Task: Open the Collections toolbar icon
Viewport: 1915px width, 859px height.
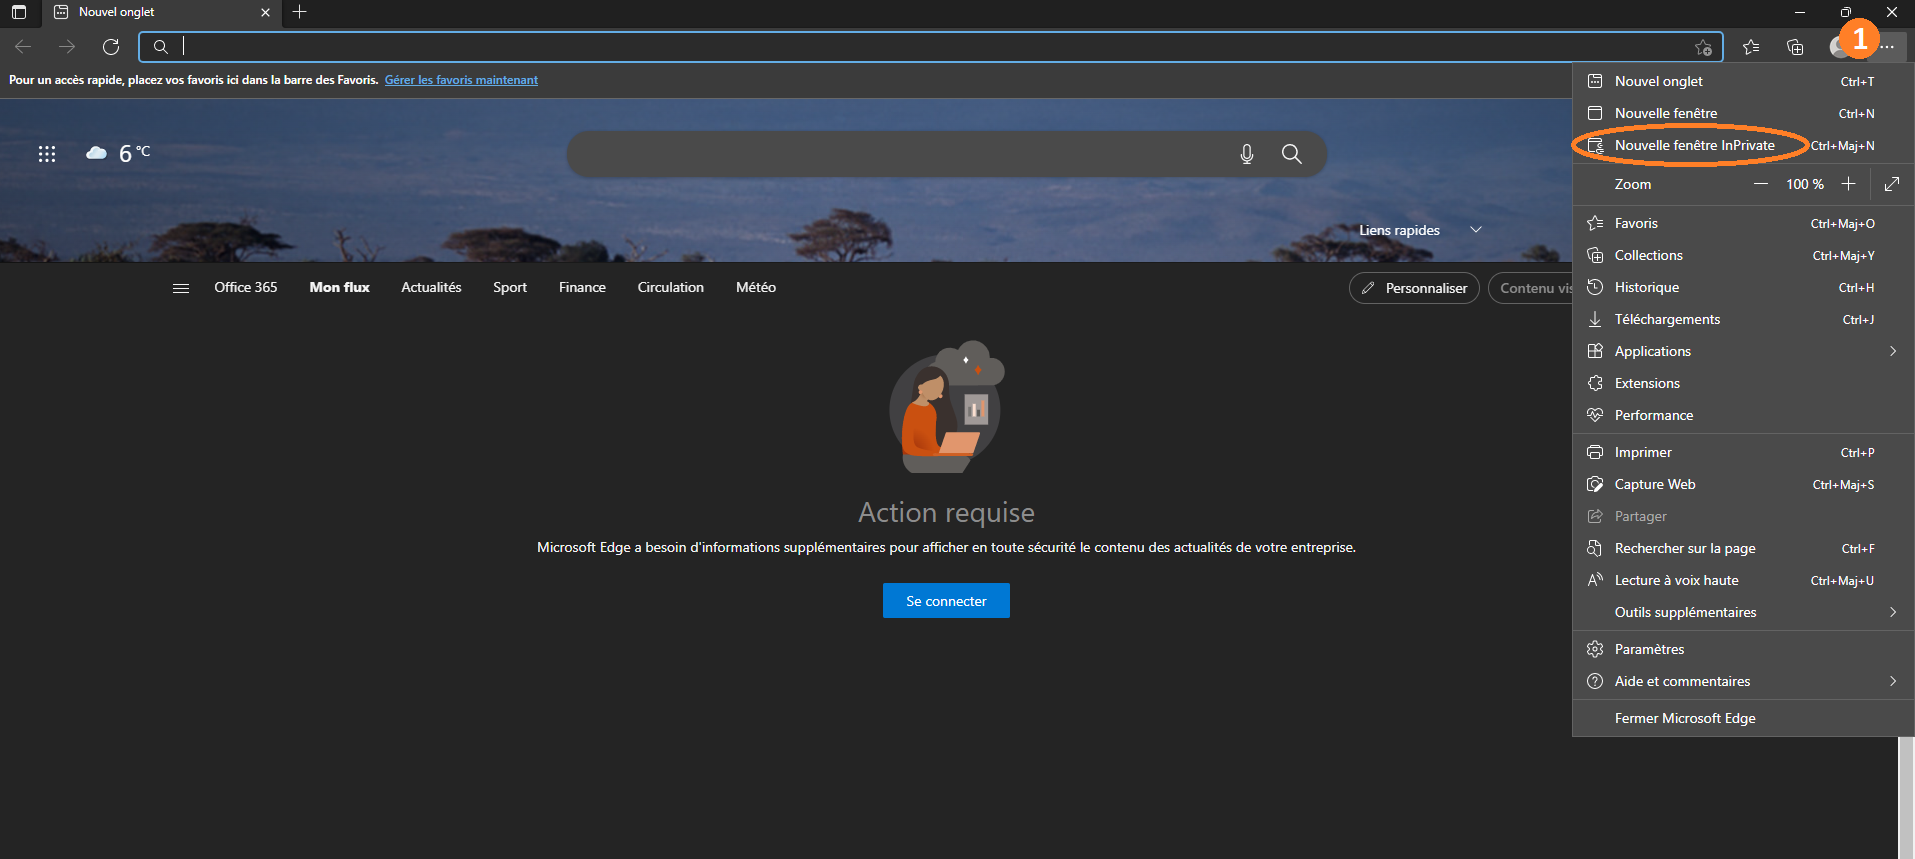Action: [x=1795, y=47]
